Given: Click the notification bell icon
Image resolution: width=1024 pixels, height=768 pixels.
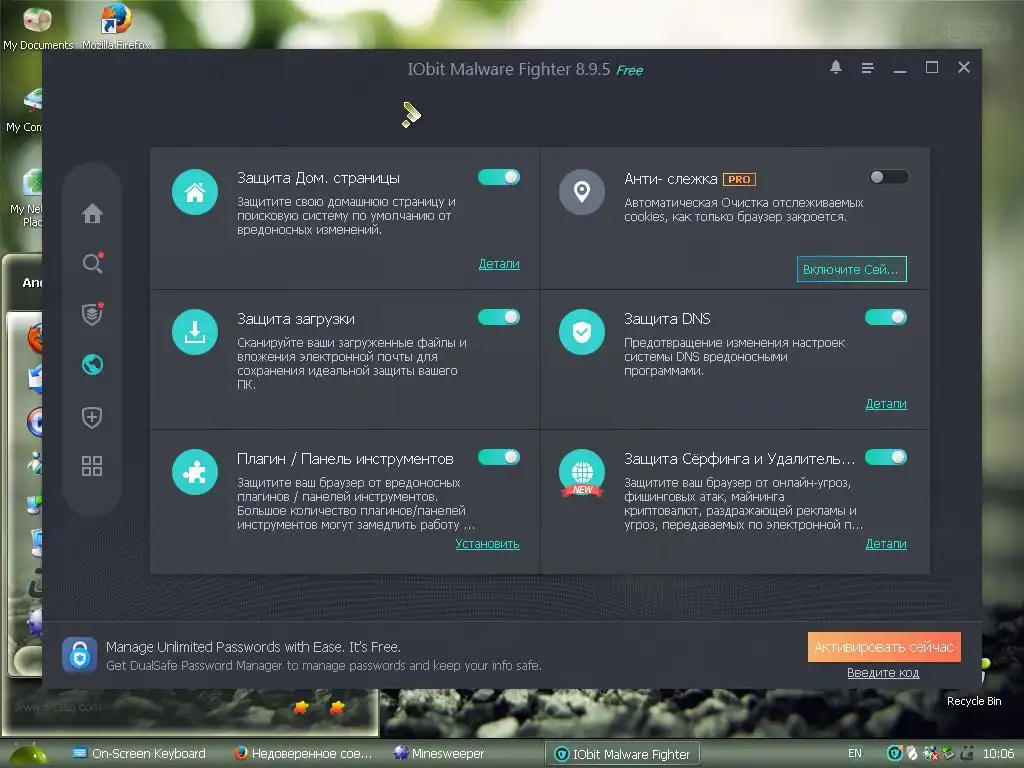Looking at the screenshot, I should tap(835, 67).
